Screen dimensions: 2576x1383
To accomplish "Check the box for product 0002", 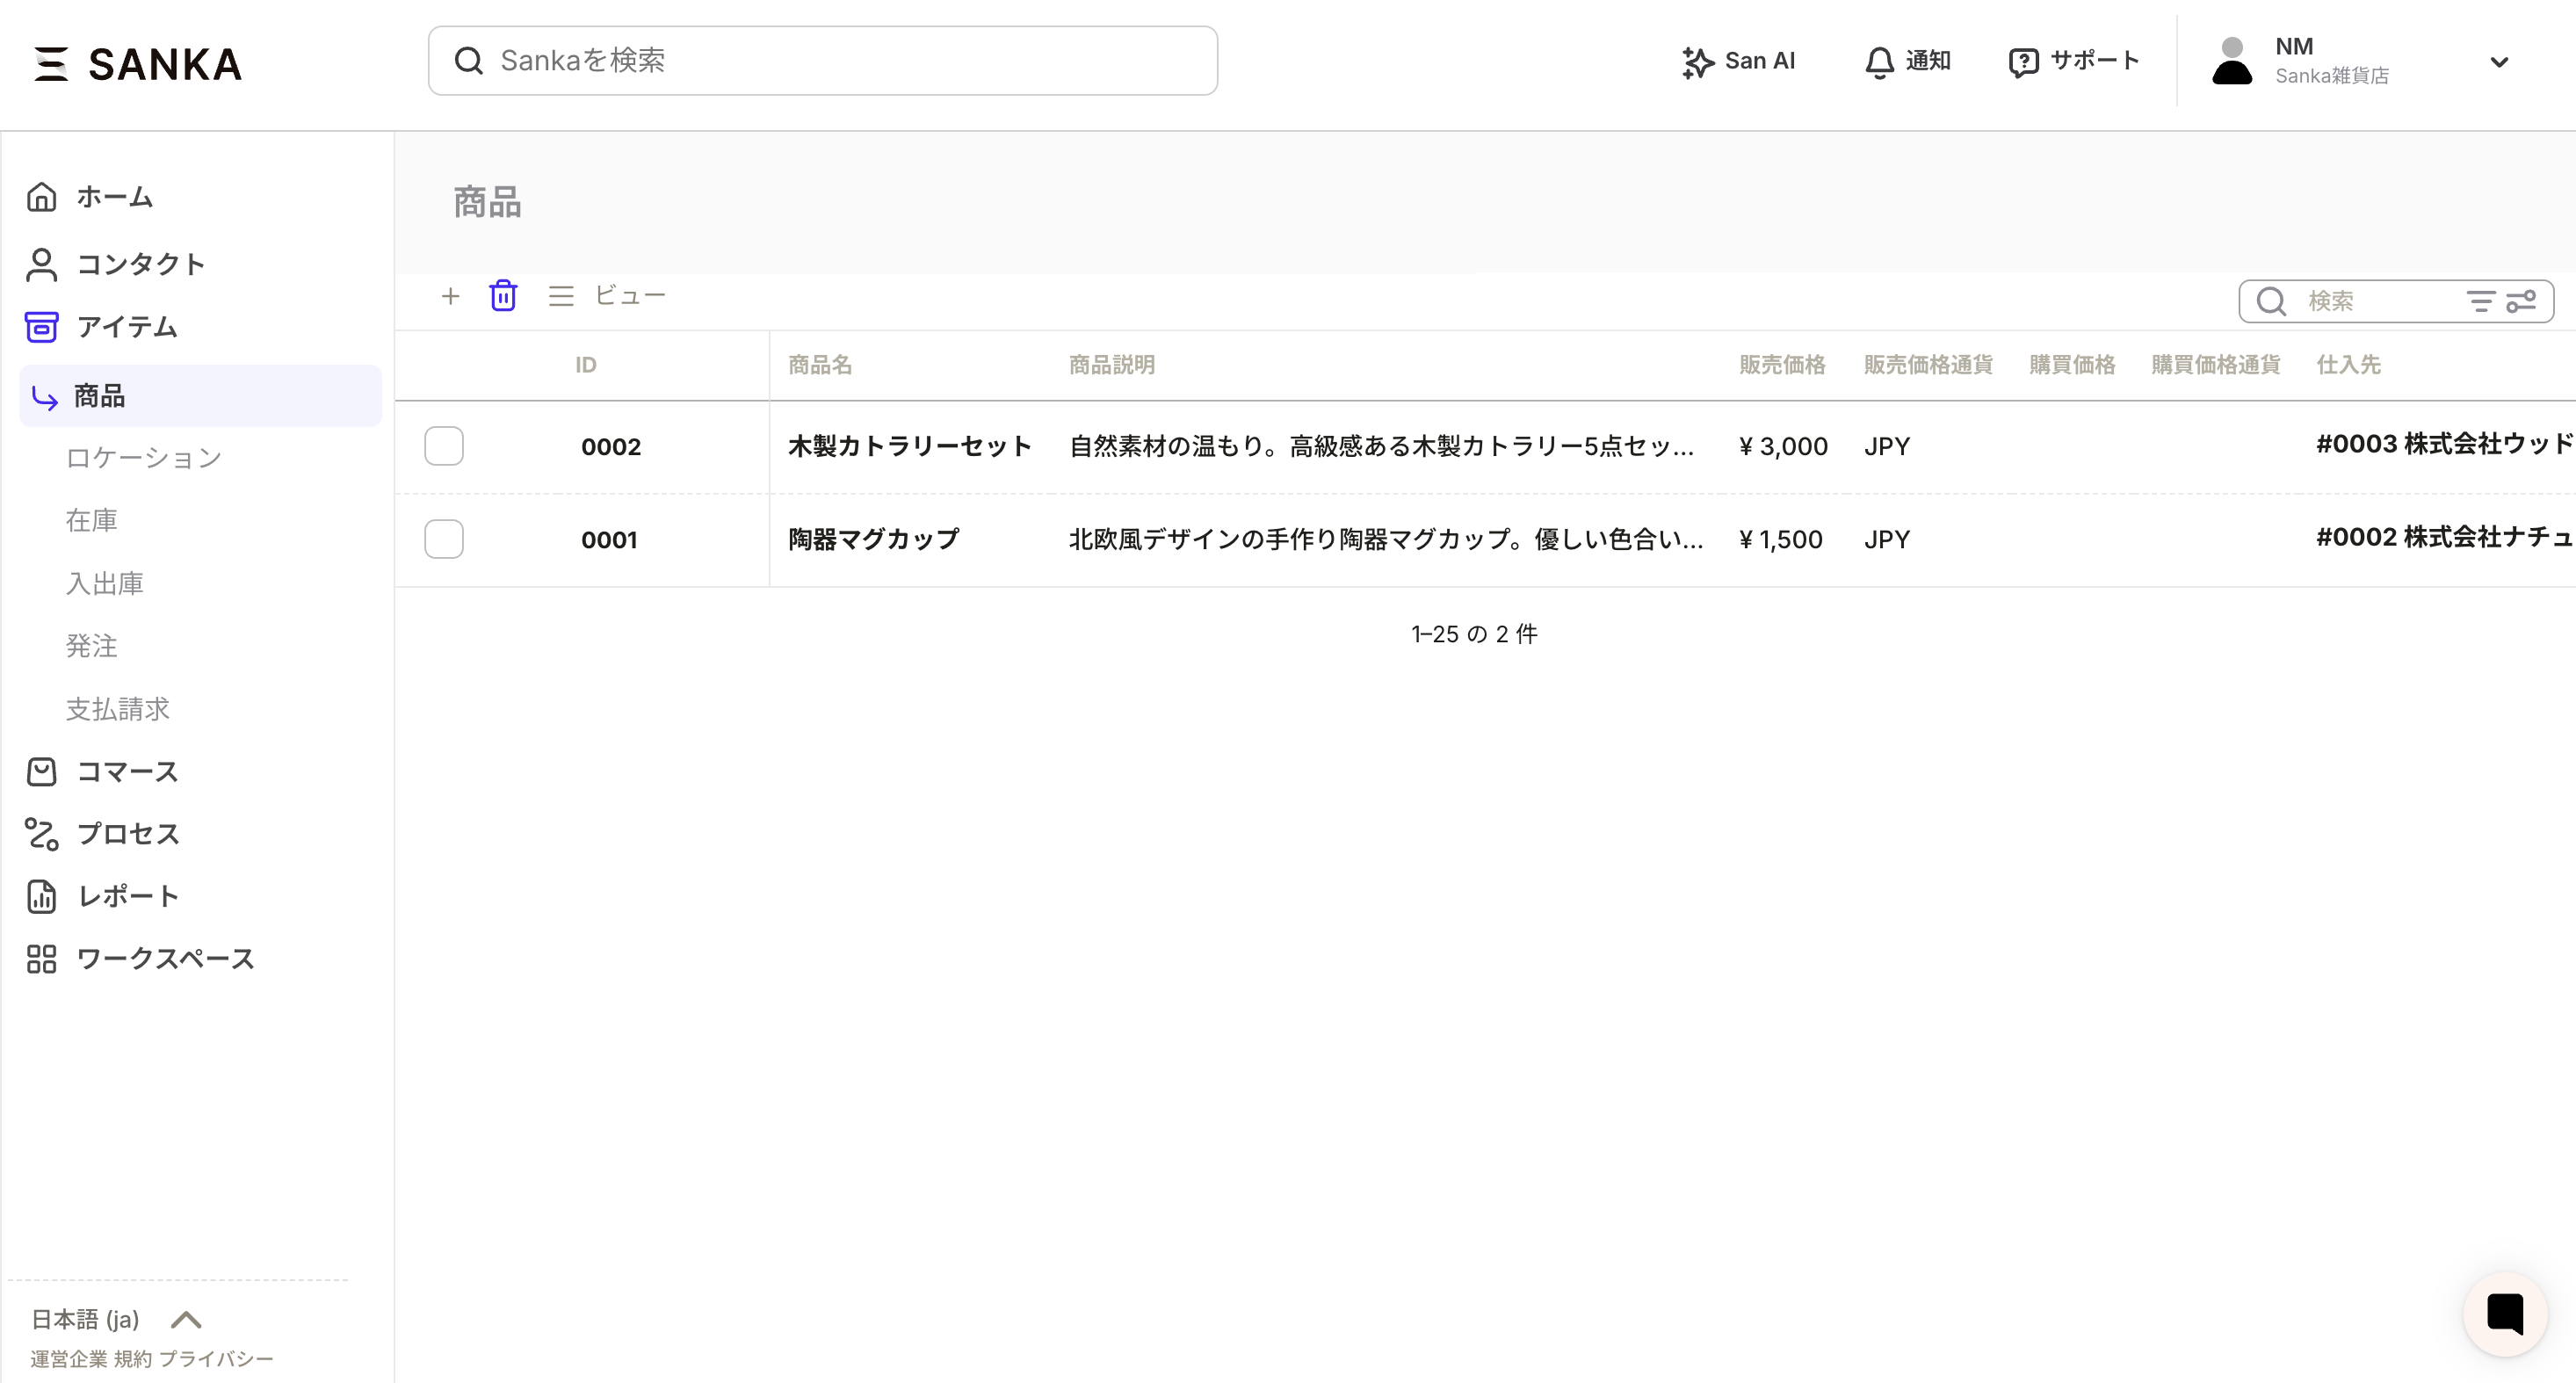I will tap(444, 446).
